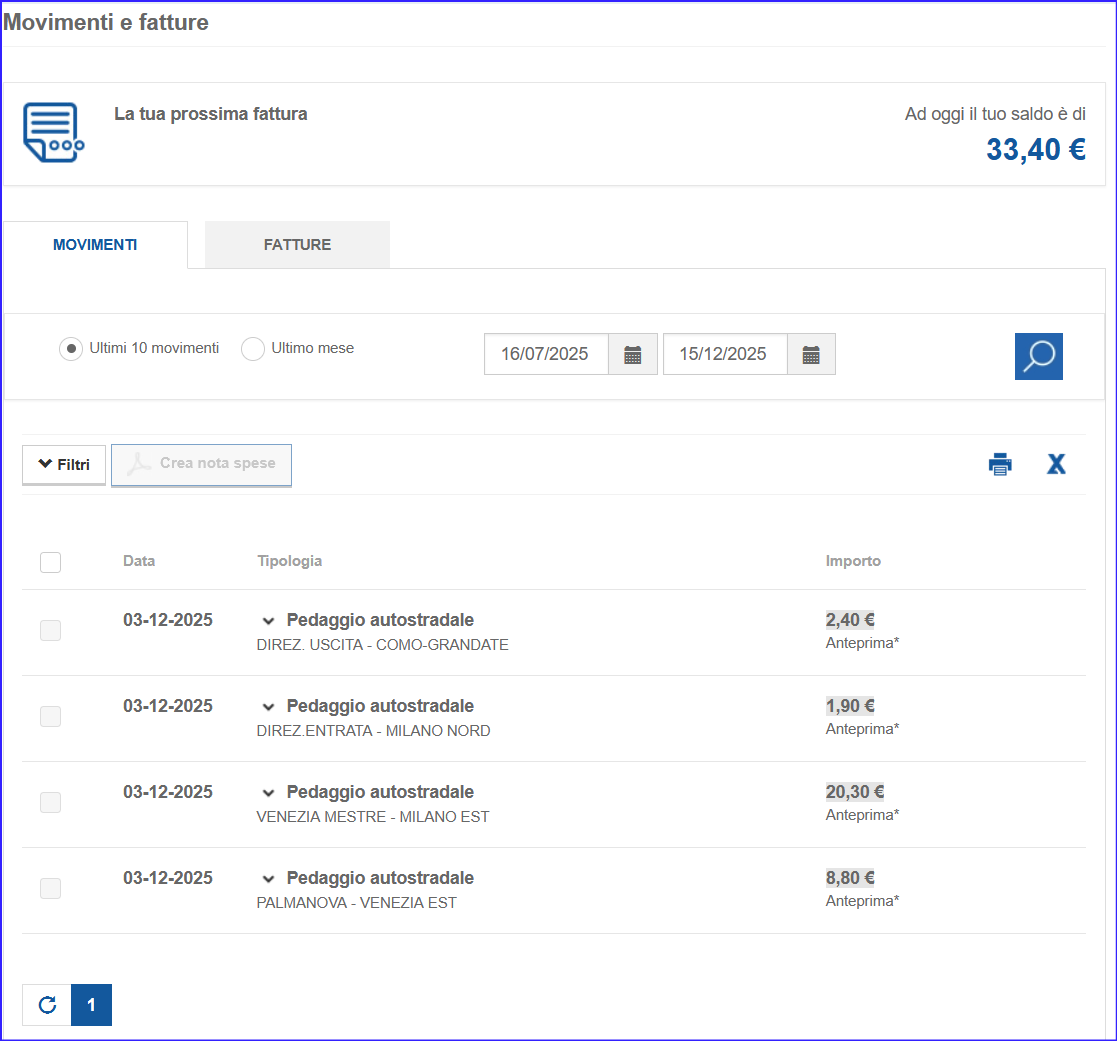The width and height of the screenshot is (1117, 1041).
Task: Select the Ultimi 10 movimenti radio
Action: (x=71, y=348)
